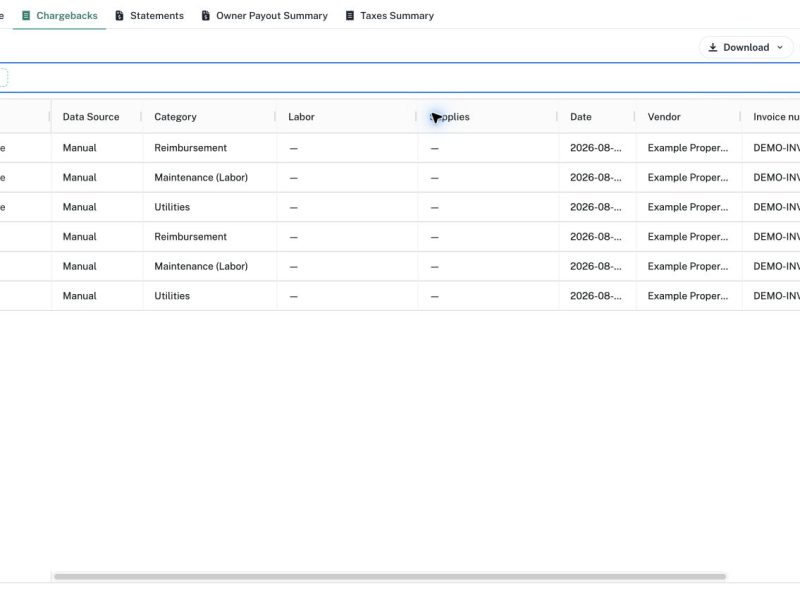The height and width of the screenshot is (600, 800).
Task: Click Manual data source in last row
Action: point(80,296)
